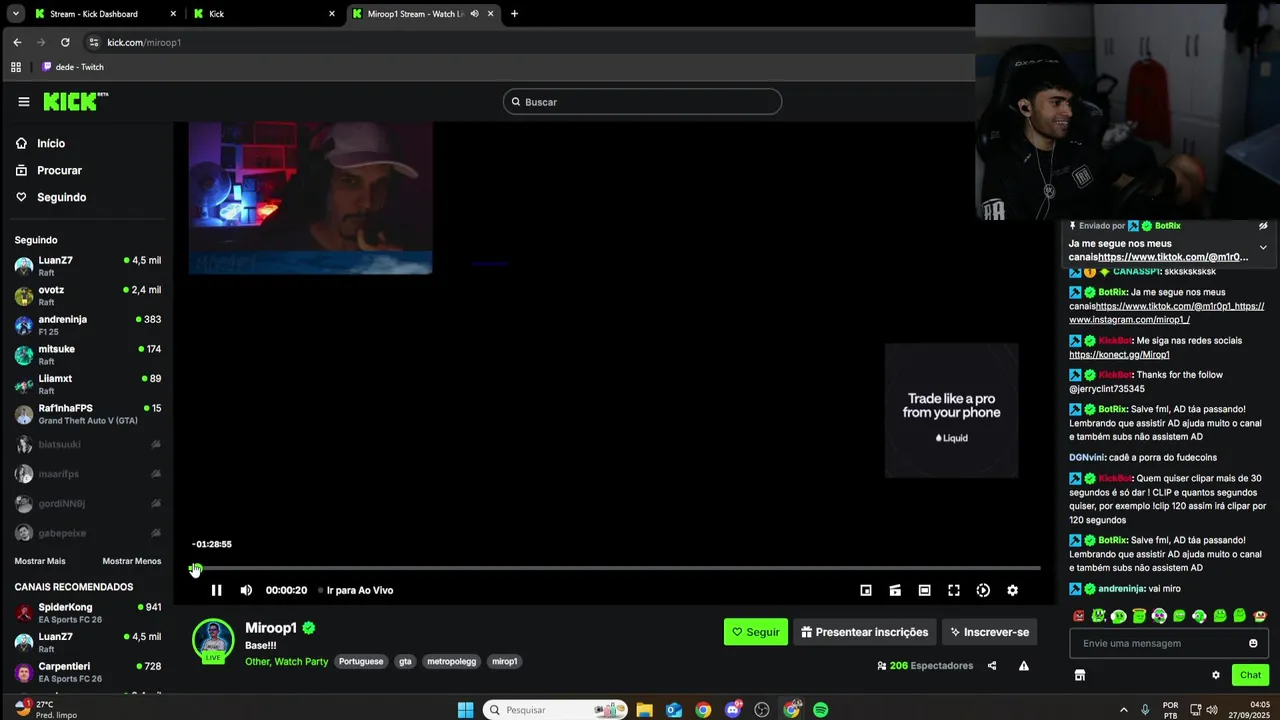The width and height of the screenshot is (1280, 720).
Task: Open the emoji picker in message box
Action: pos(1253,643)
